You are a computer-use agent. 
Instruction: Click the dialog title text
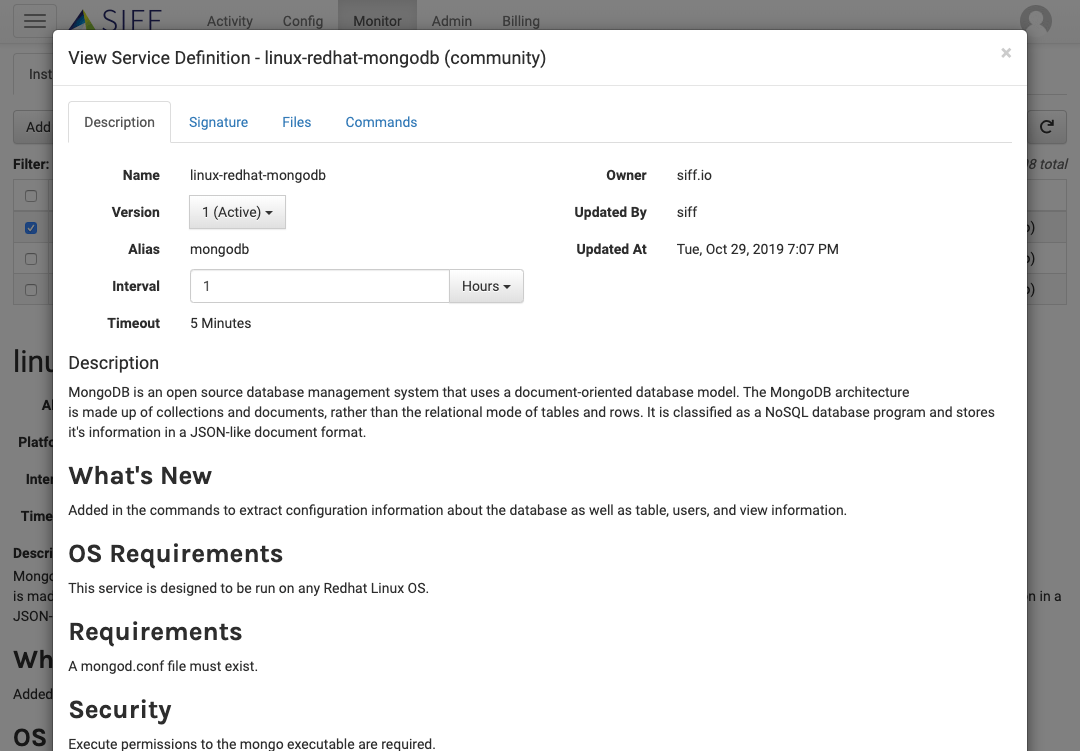click(307, 58)
